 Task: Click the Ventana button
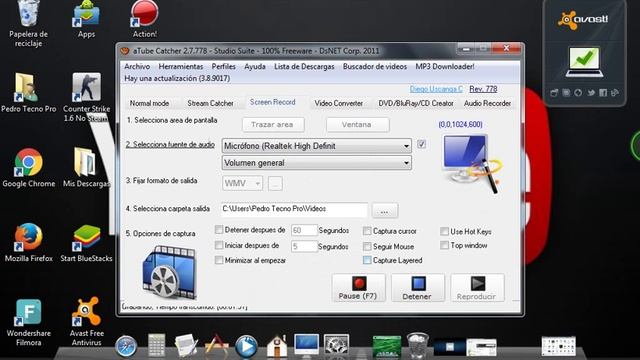[358, 124]
